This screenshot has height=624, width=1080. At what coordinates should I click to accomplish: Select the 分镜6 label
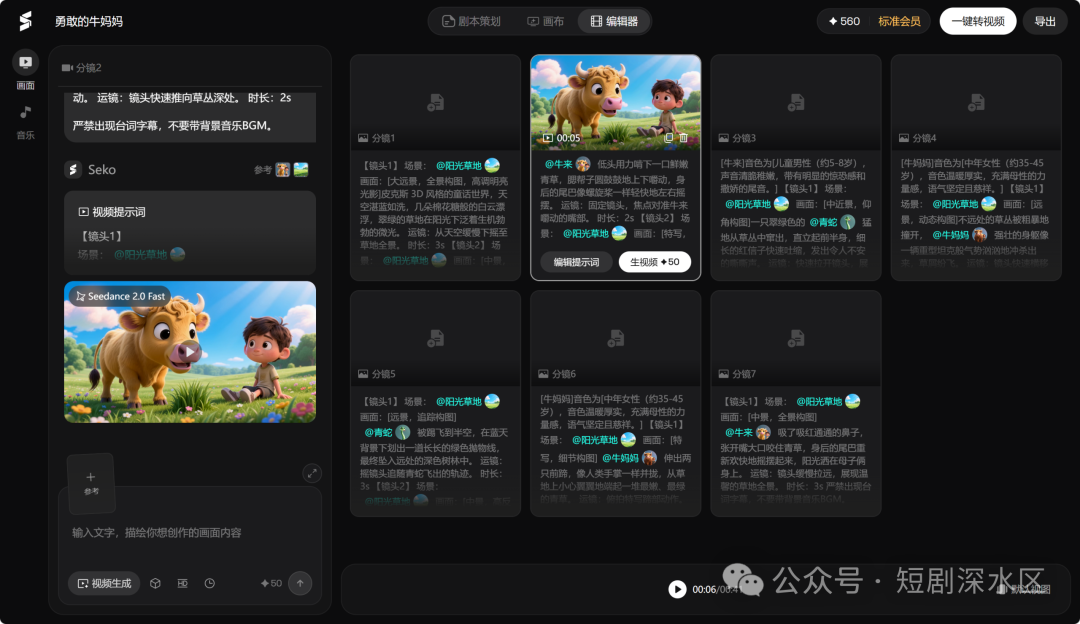[563, 374]
